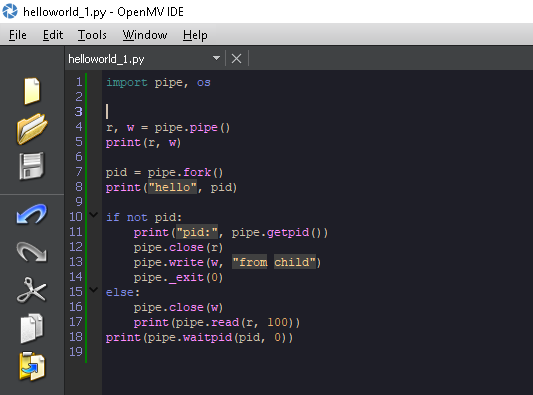This screenshot has height=395, width=533.
Task: Open the Edit menu
Action: (x=53, y=35)
